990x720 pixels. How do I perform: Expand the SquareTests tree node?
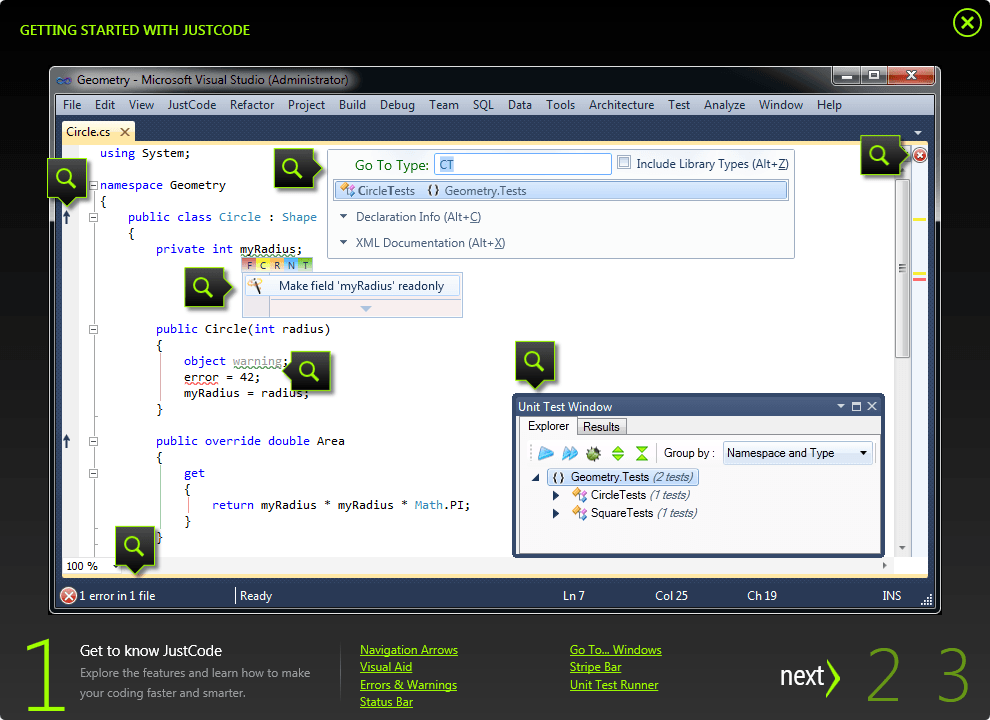pyautogui.click(x=556, y=513)
